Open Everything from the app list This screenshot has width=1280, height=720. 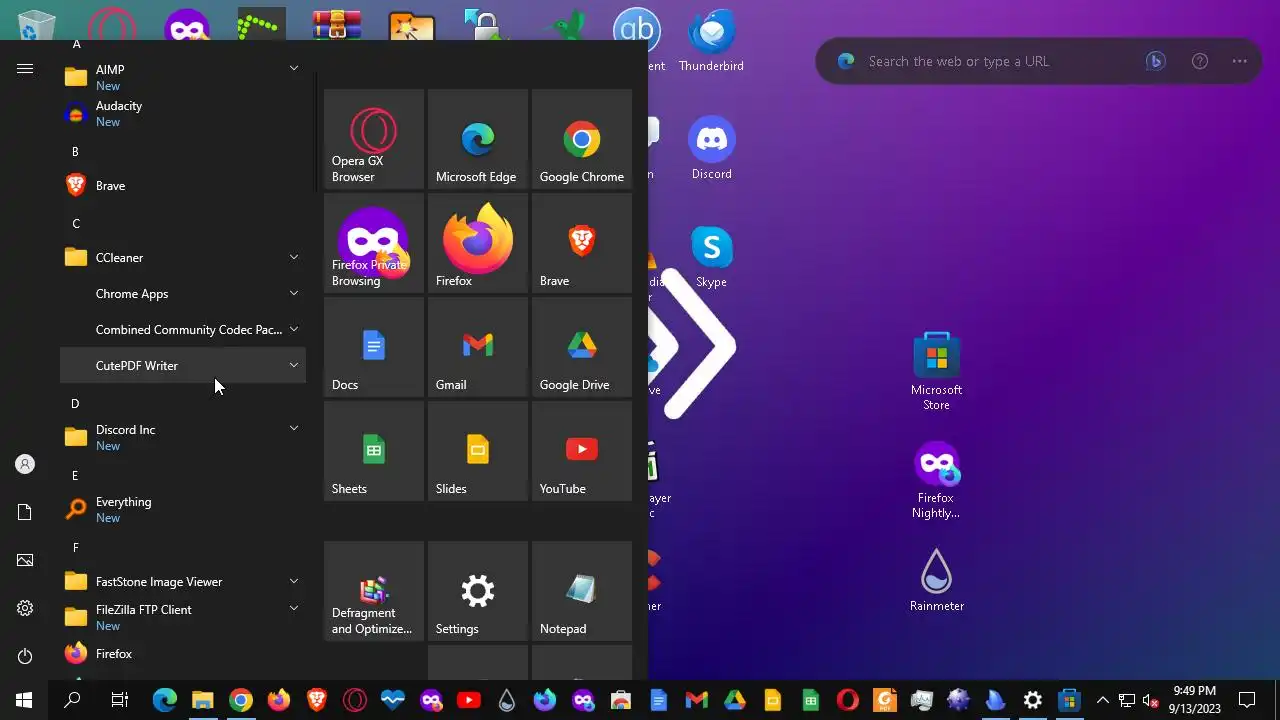[183, 509]
